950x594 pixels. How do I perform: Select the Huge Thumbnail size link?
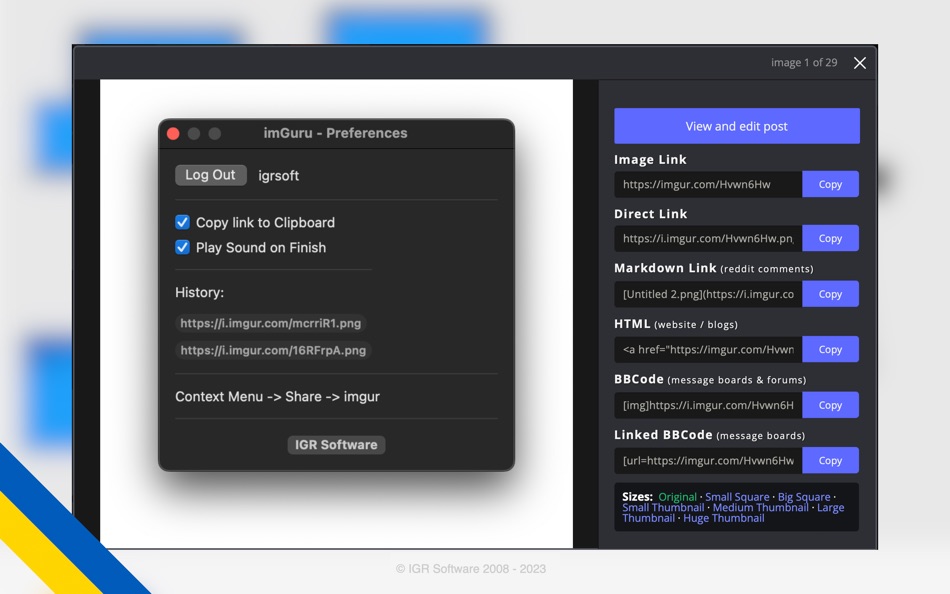point(723,518)
